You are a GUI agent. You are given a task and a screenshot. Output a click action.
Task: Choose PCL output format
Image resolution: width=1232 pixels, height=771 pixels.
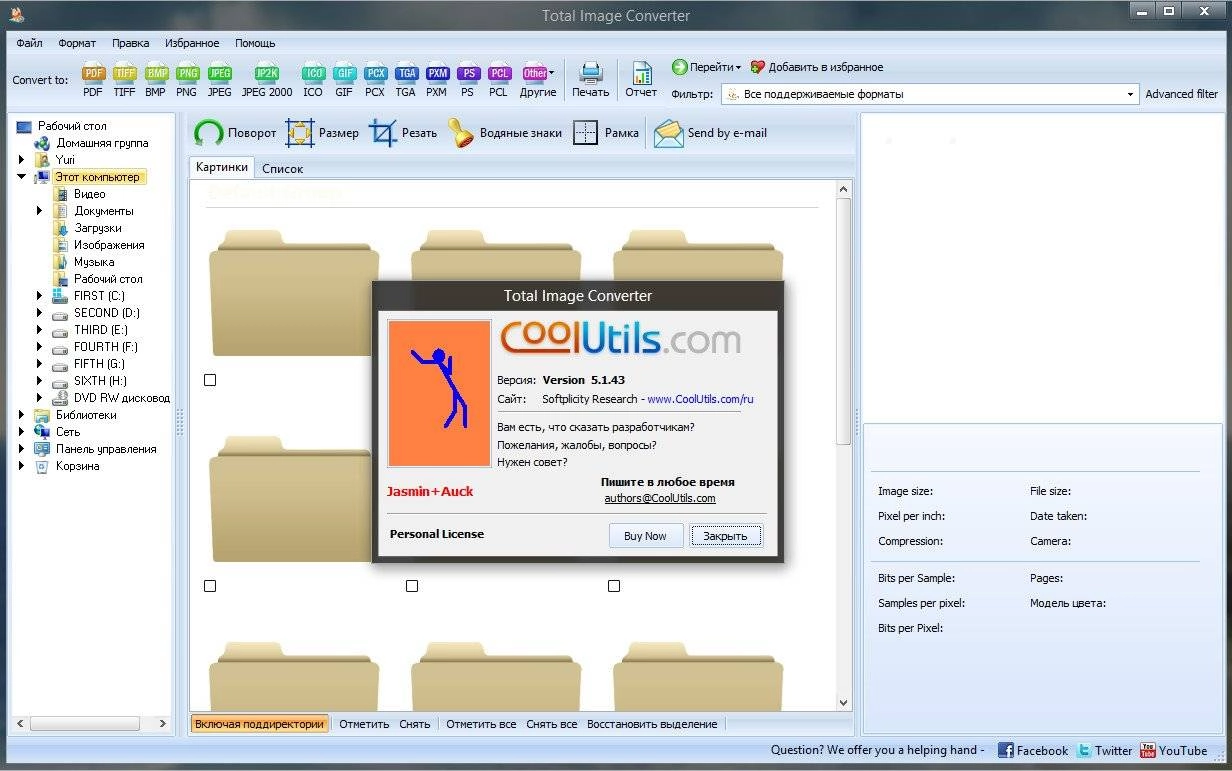pyautogui.click(x=498, y=80)
